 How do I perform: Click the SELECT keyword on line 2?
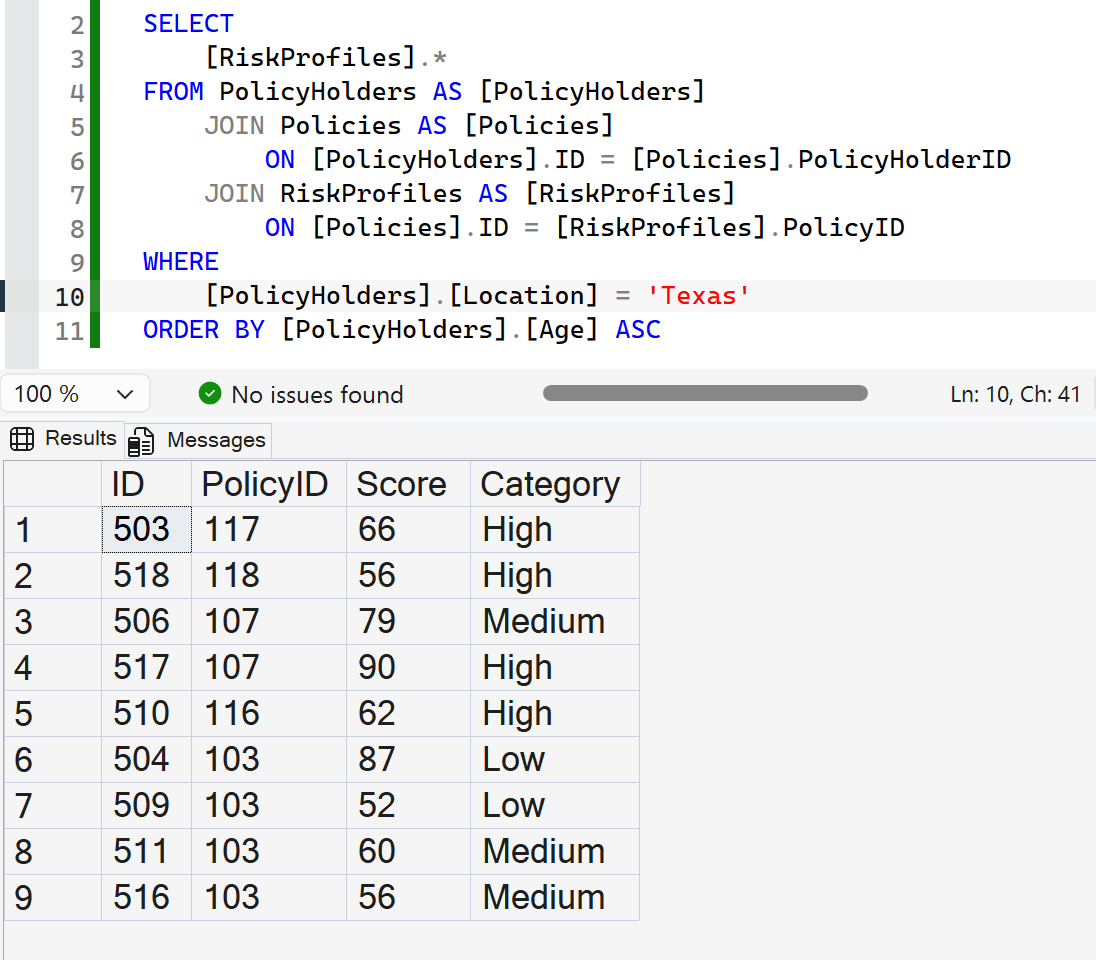point(188,24)
